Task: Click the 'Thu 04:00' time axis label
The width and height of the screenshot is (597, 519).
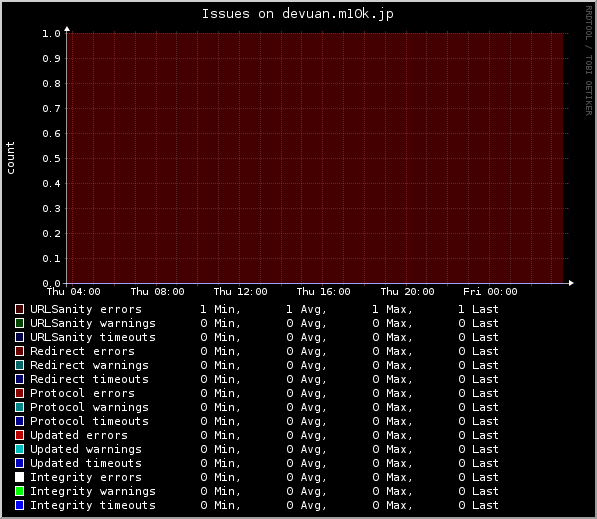Action: [73, 292]
